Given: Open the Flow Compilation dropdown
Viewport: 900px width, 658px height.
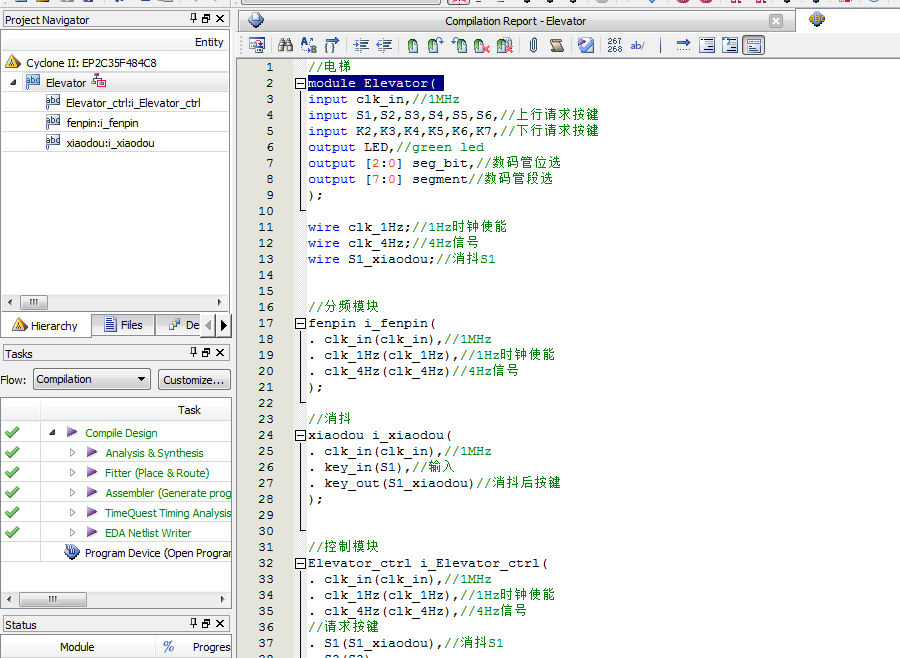Looking at the screenshot, I should coord(141,380).
